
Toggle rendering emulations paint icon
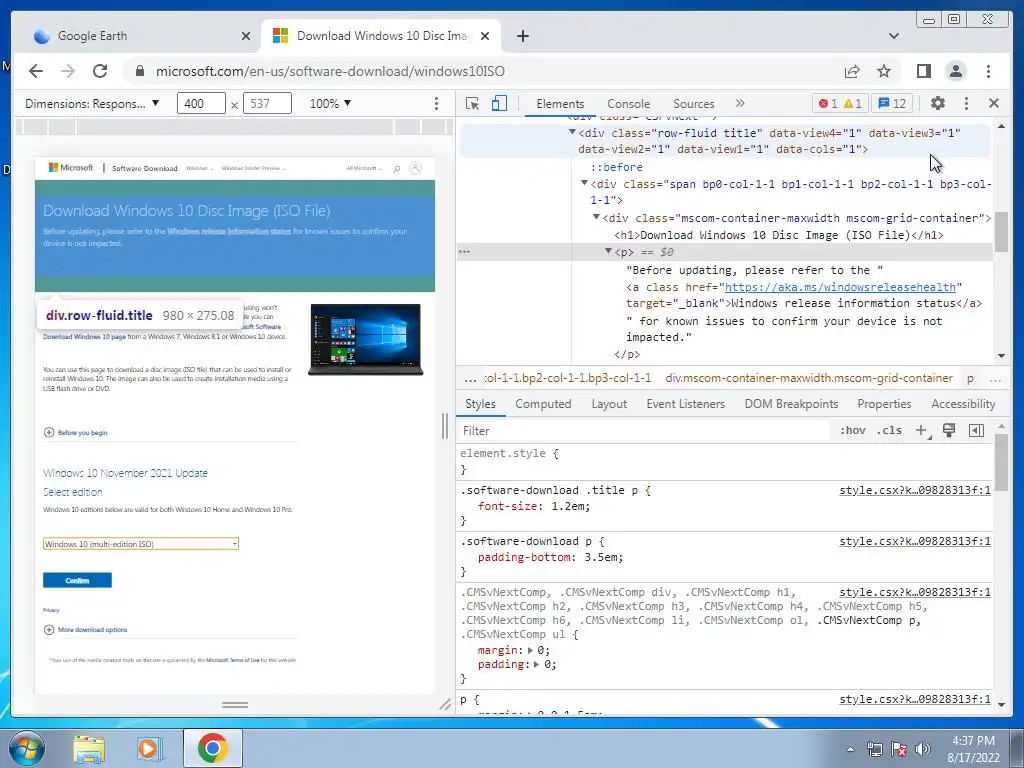949,430
